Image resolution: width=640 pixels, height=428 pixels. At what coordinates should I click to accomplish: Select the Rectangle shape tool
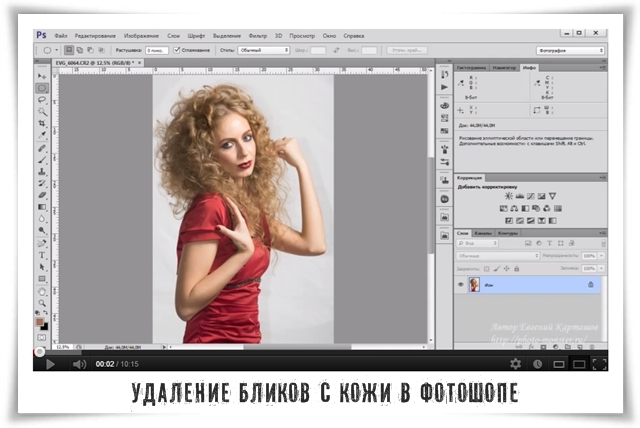(42, 279)
